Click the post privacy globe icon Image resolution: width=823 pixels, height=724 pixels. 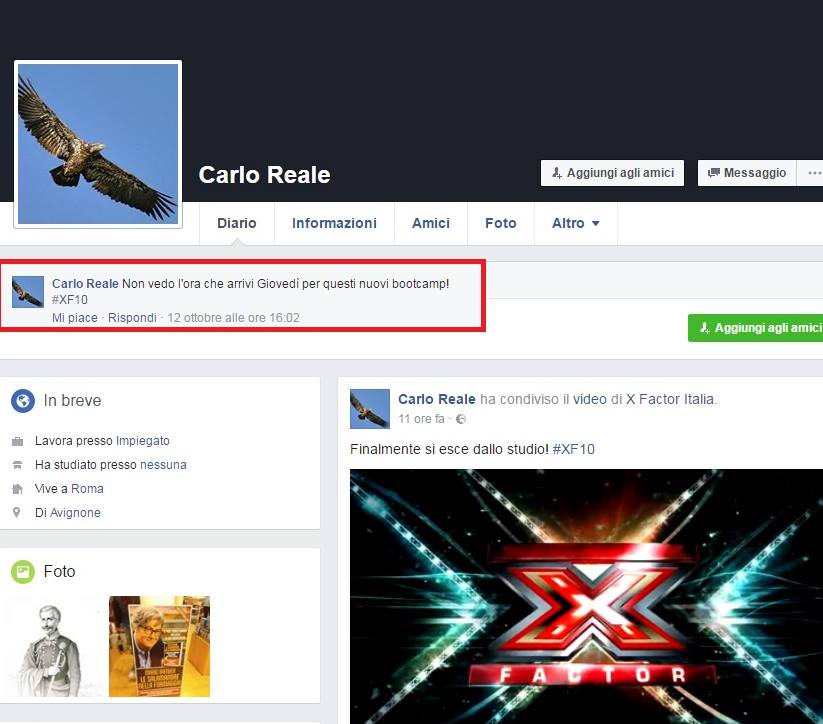pos(461,419)
